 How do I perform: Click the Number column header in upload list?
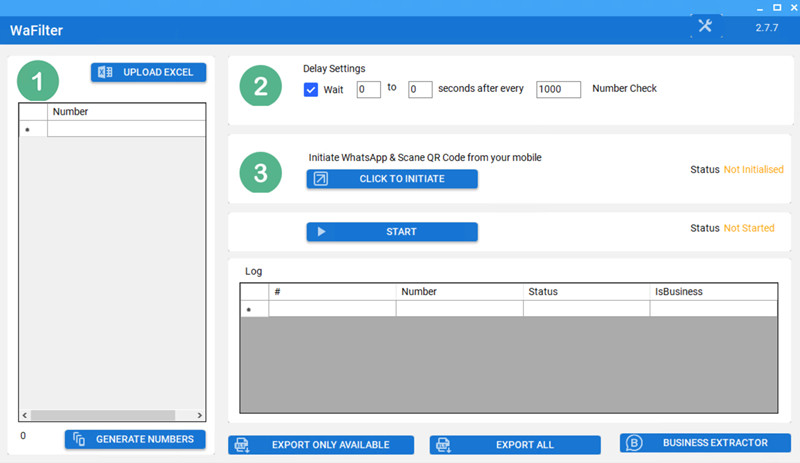tap(127, 111)
